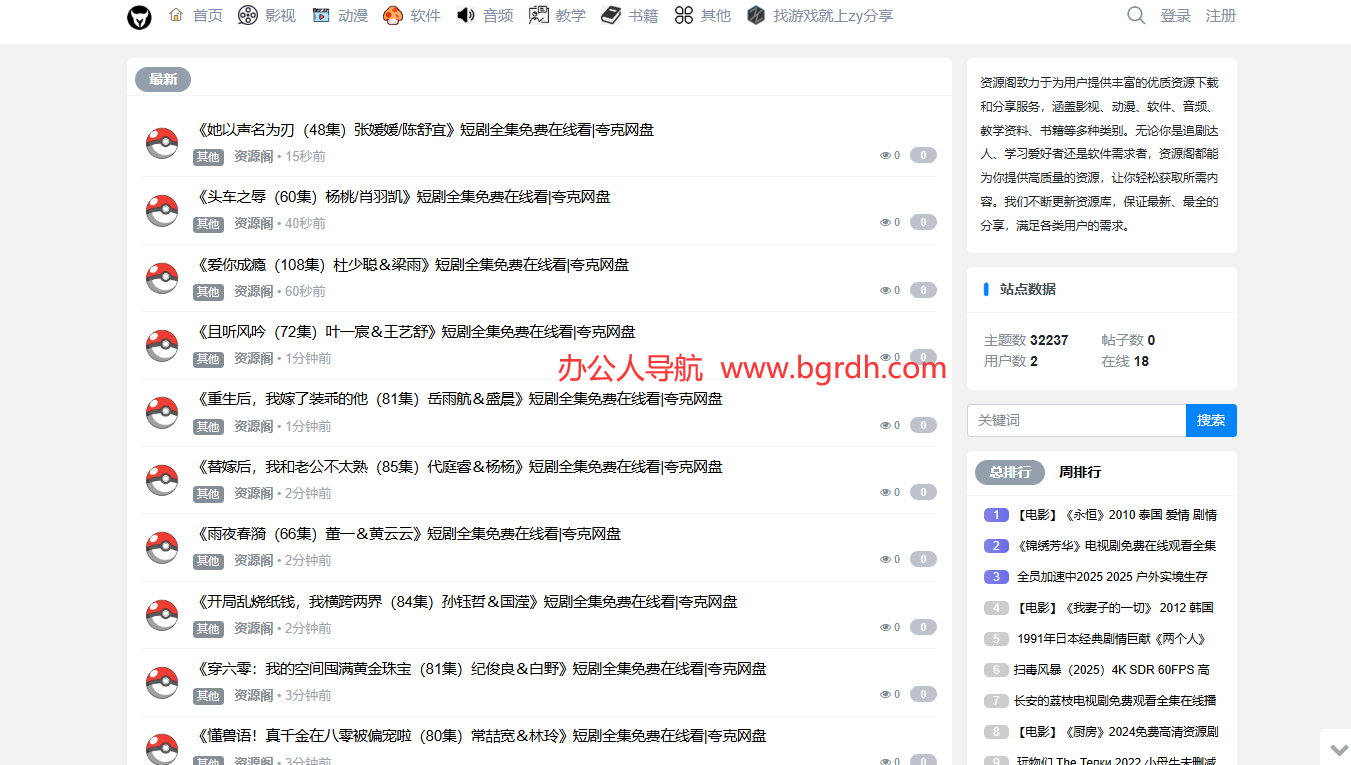
Task: Open the 教学 teaching section
Action: 558,16
